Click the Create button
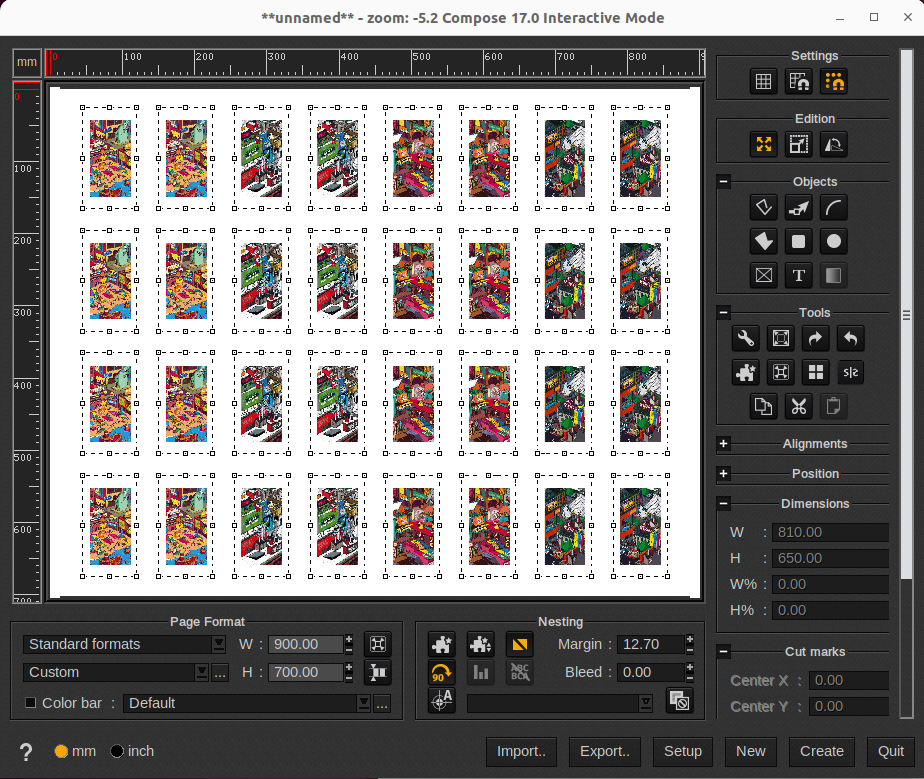The width and height of the screenshot is (924, 779). 821,751
